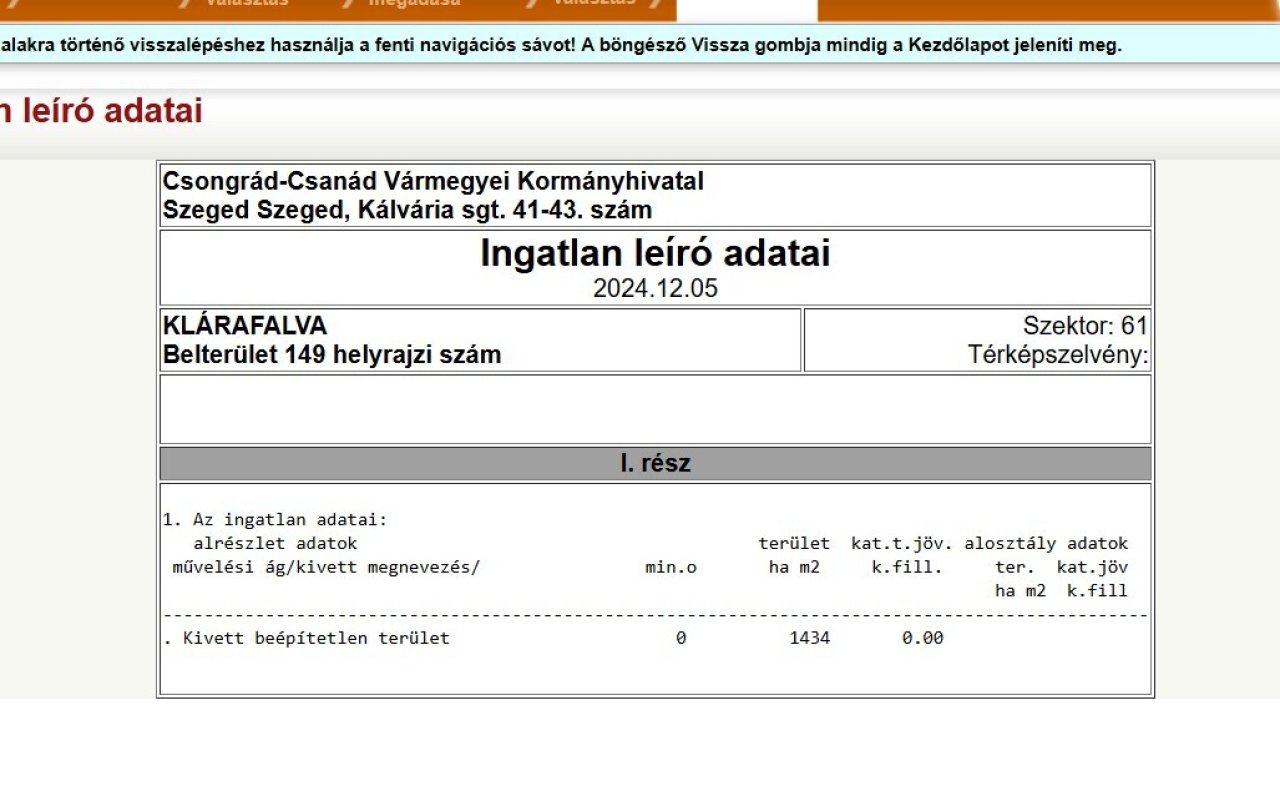Select the line '1. Az ingatlan adatai:'
Screen dimensions: 1280x811
click(275, 520)
